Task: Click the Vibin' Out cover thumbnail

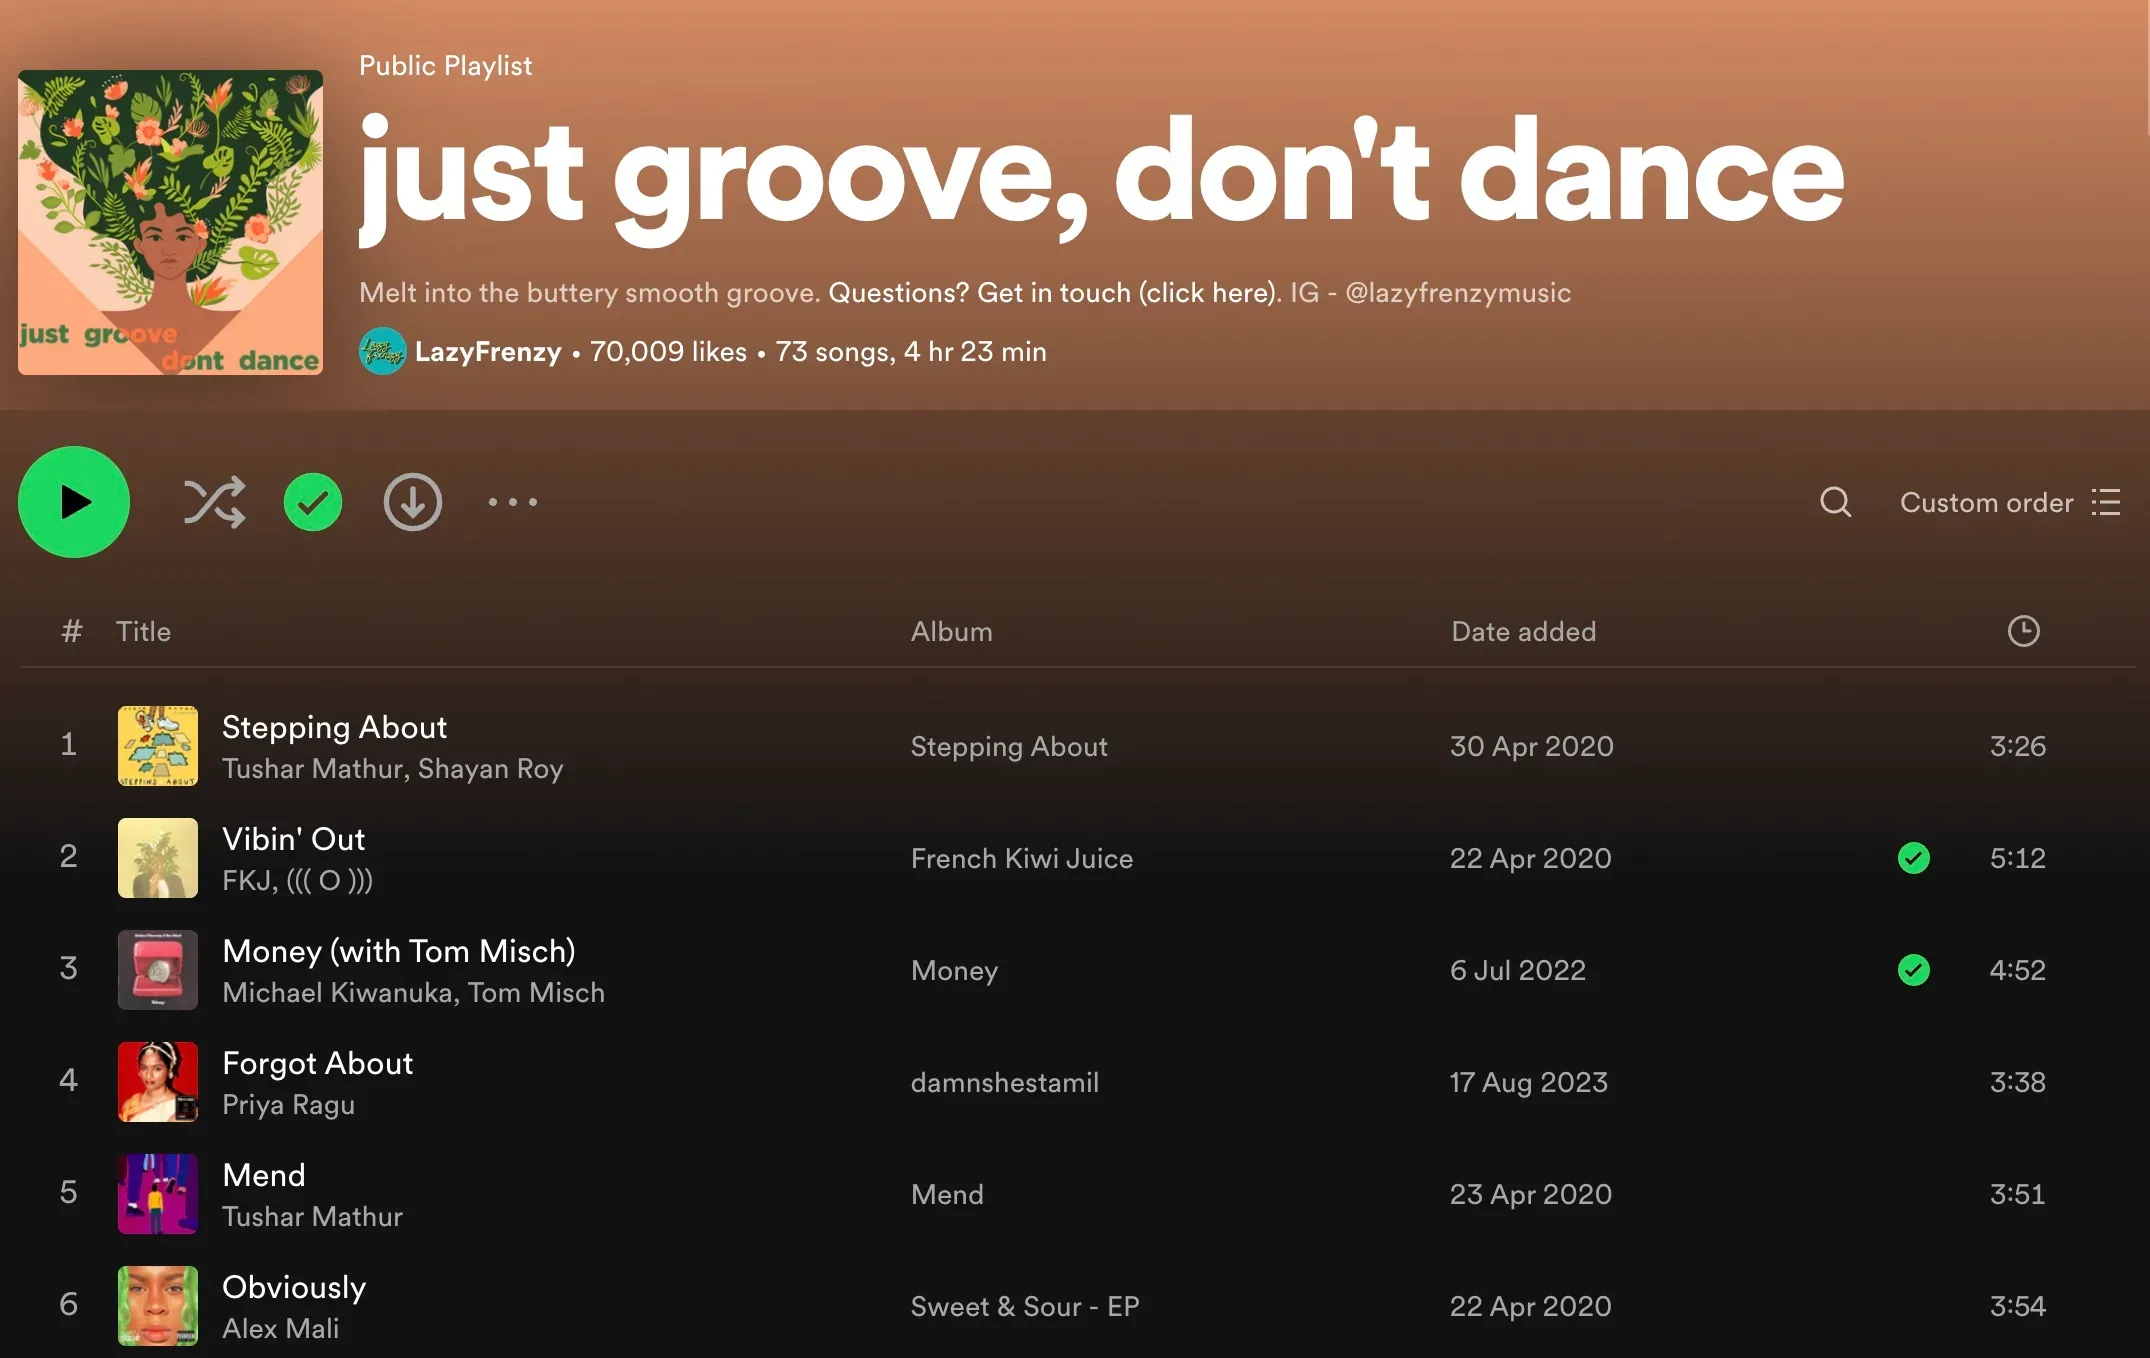Action: click(x=158, y=858)
